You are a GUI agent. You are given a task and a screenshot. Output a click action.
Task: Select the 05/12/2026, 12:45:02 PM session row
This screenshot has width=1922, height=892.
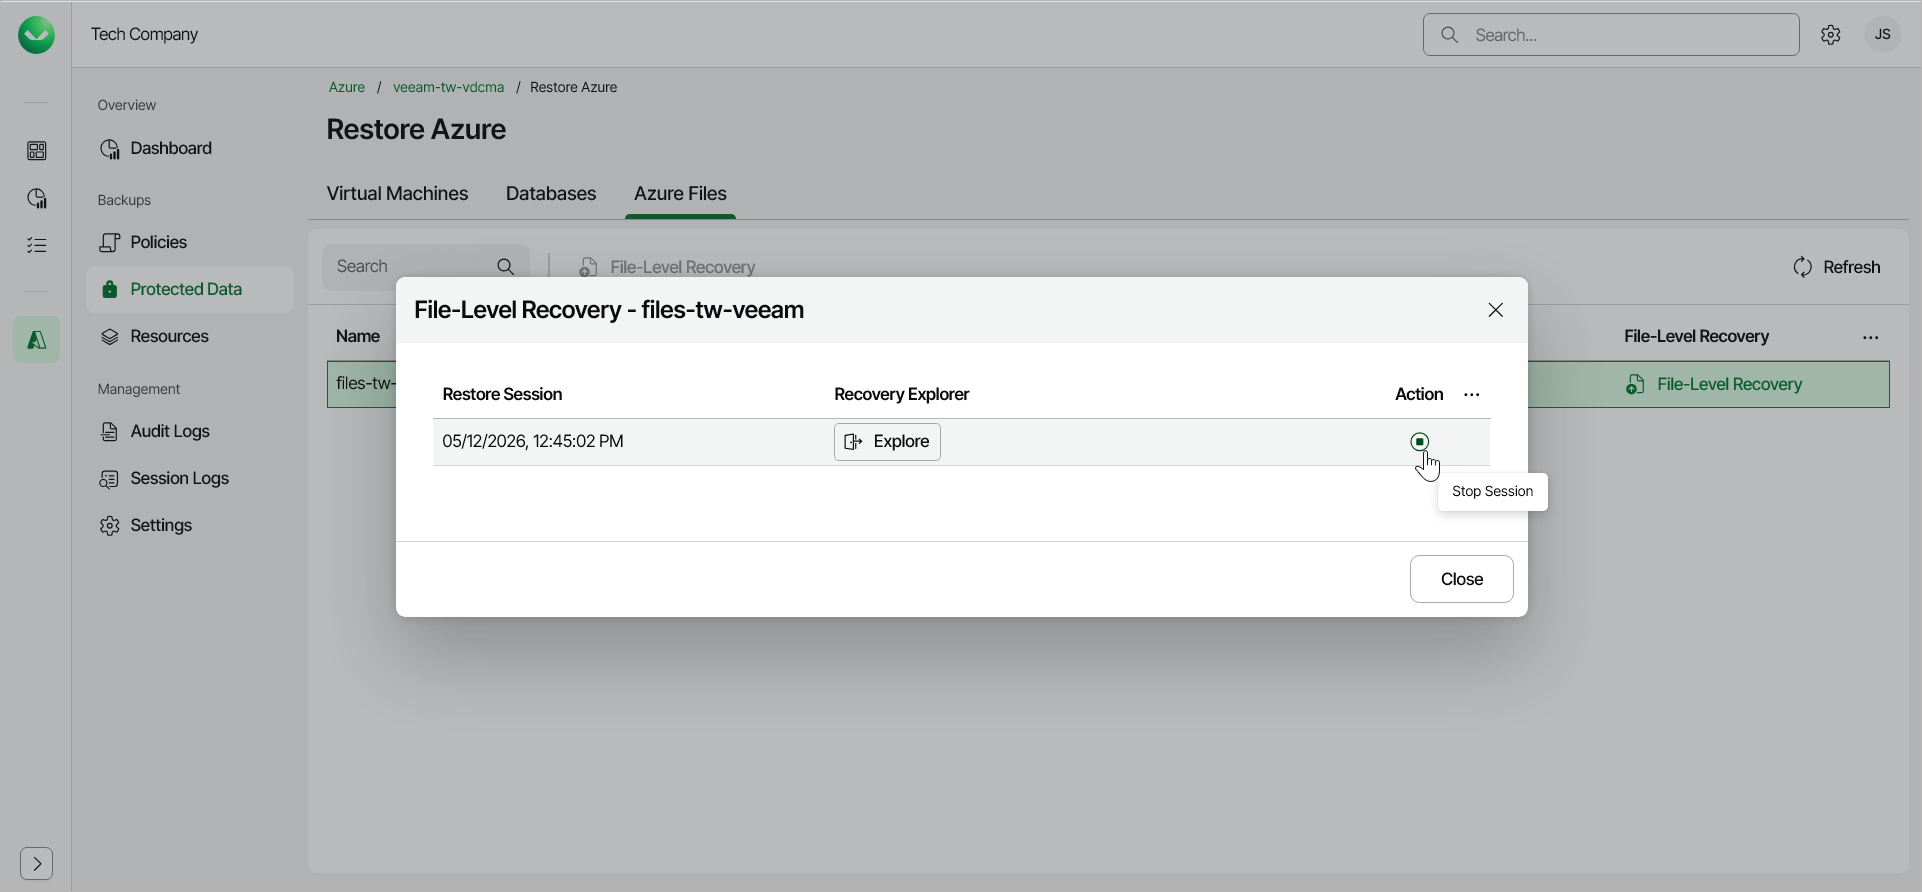[961, 442]
